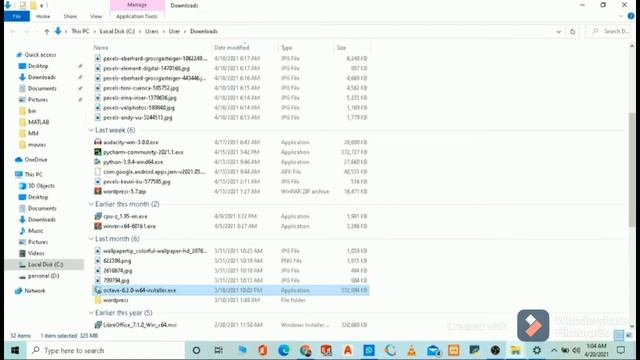The width and height of the screenshot is (640, 360).
Task: Switch to details view layout icon
Action: 619,336
